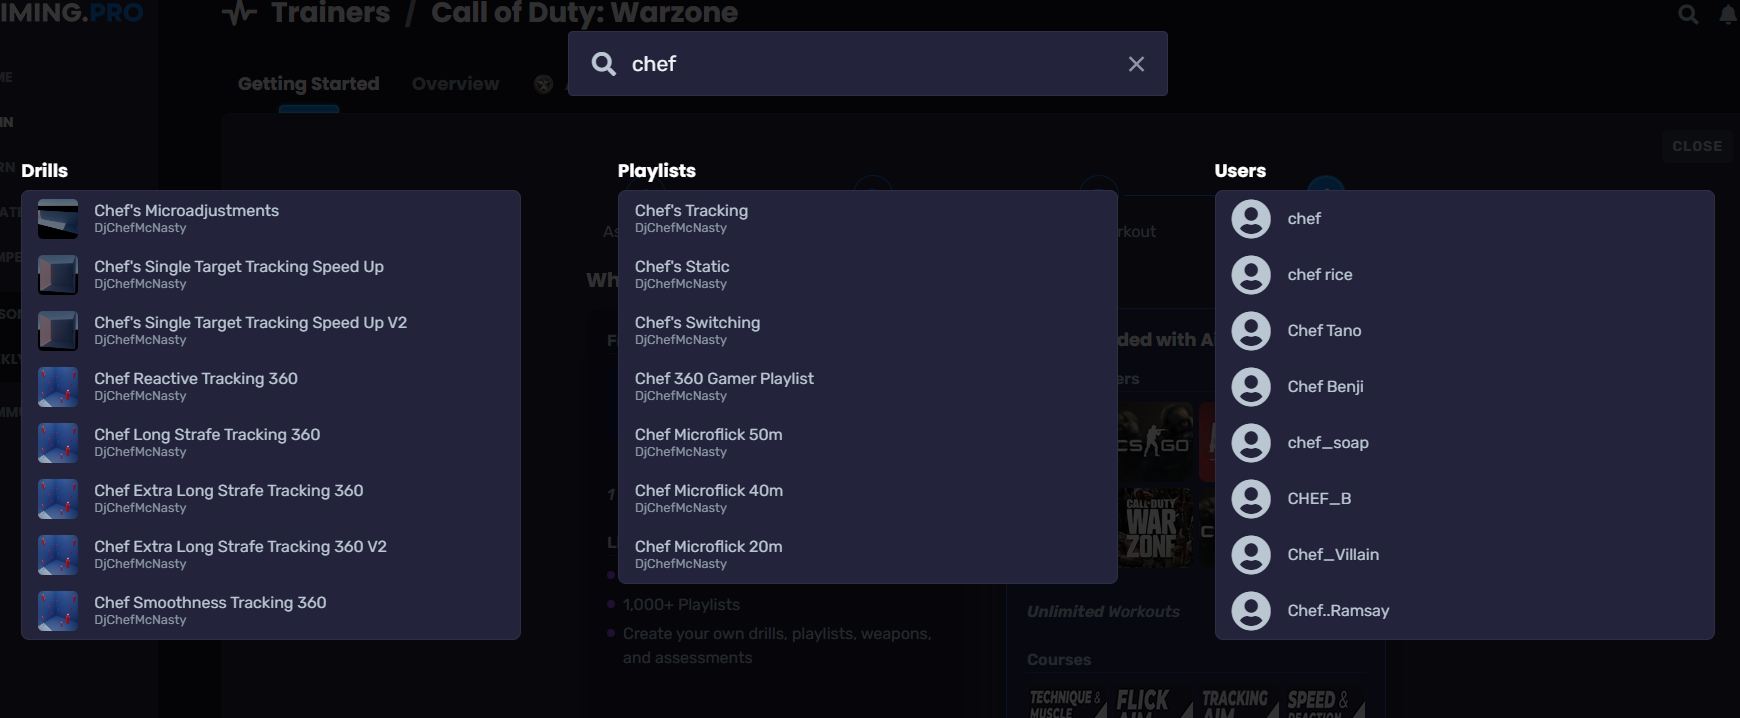Click the avatar icon for Chef Tano
1740x718 pixels.
coord(1251,331)
